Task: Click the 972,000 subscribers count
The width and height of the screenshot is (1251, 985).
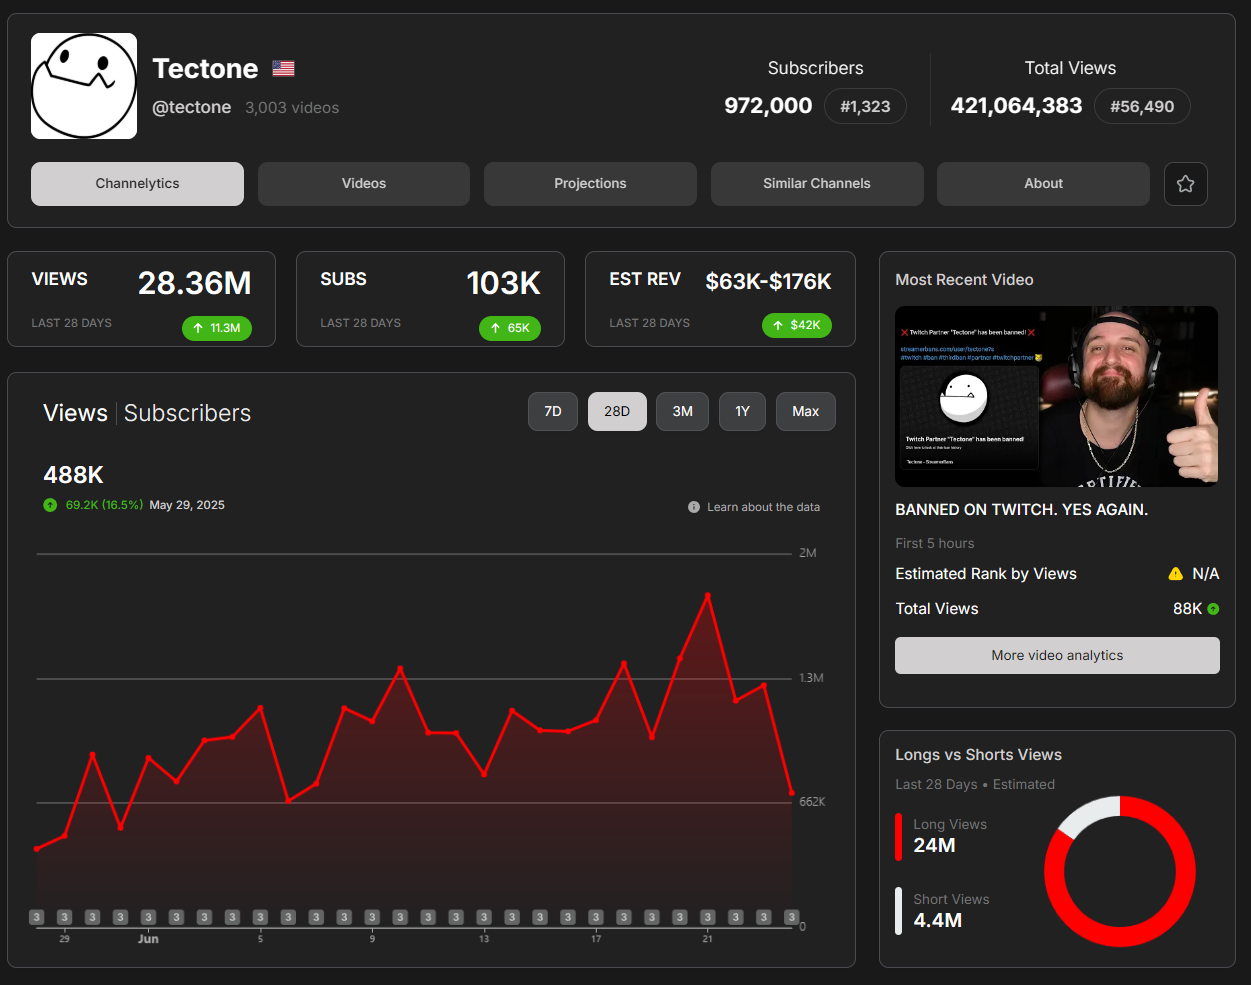Action: pos(768,106)
